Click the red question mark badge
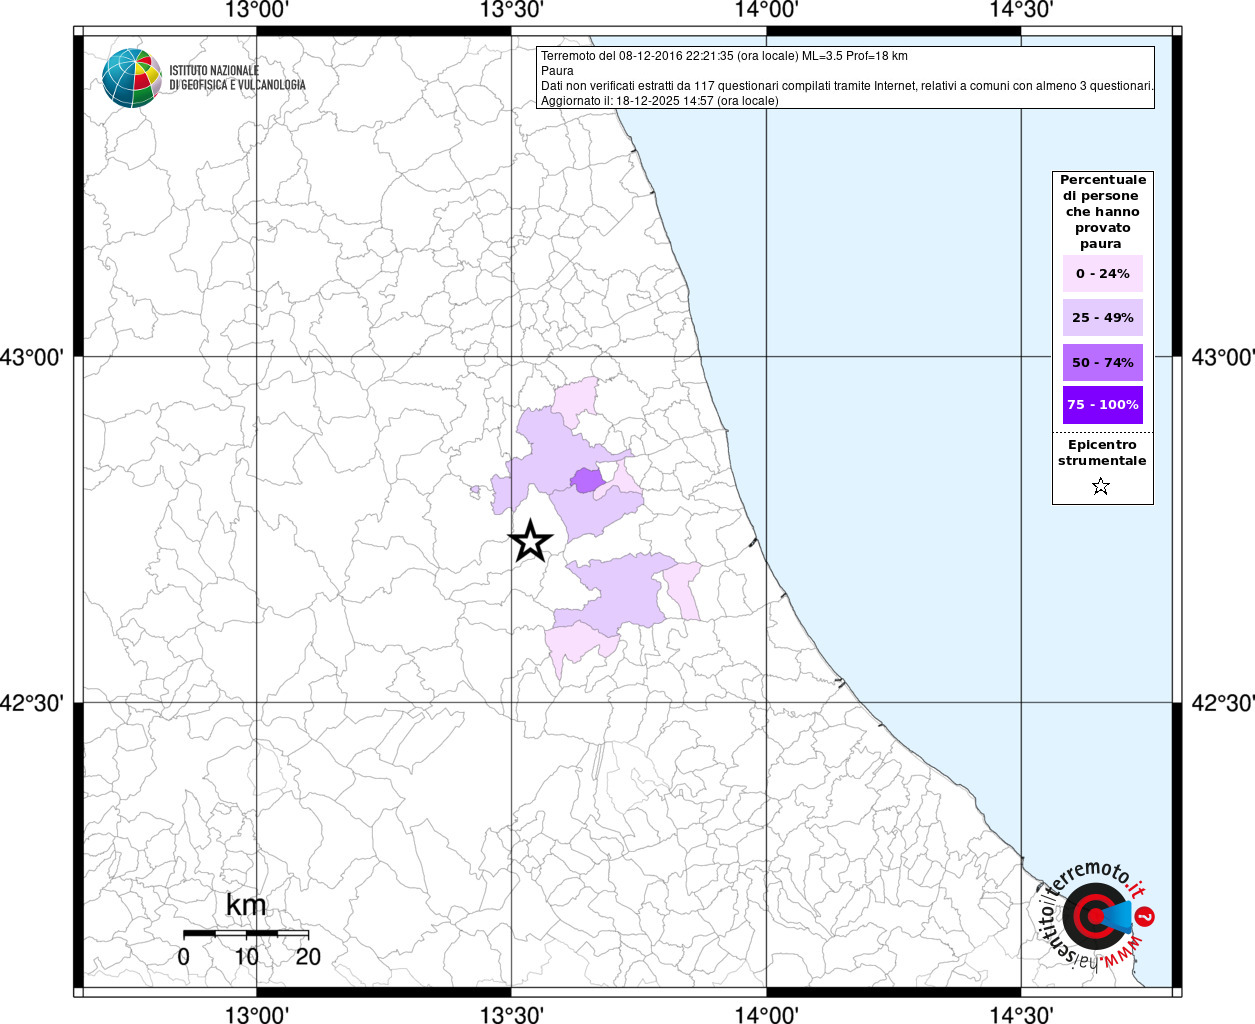This screenshot has width=1255, height=1024. pyautogui.click(x=1146, y=916)
